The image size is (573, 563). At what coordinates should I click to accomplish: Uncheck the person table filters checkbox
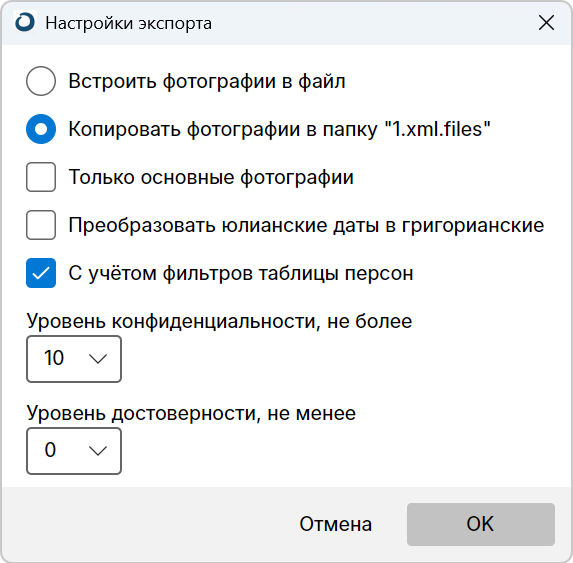pyautogui.click(x=41, y=273)
